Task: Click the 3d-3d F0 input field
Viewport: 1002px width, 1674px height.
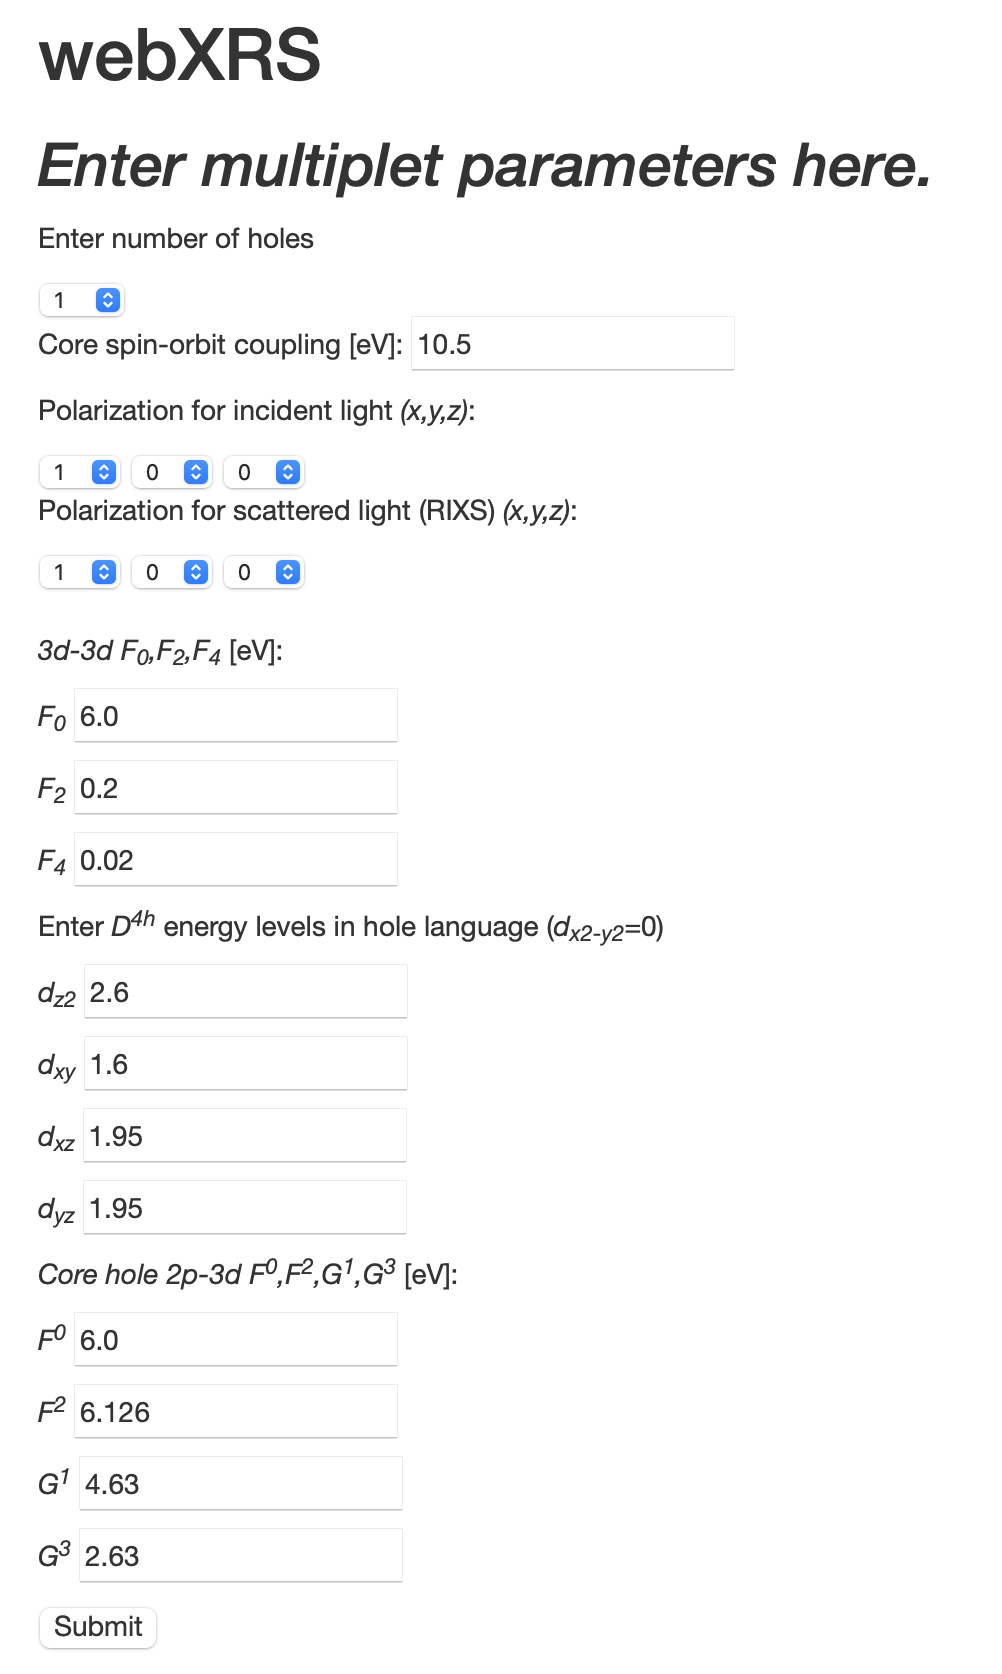Action: coord(236,716)
